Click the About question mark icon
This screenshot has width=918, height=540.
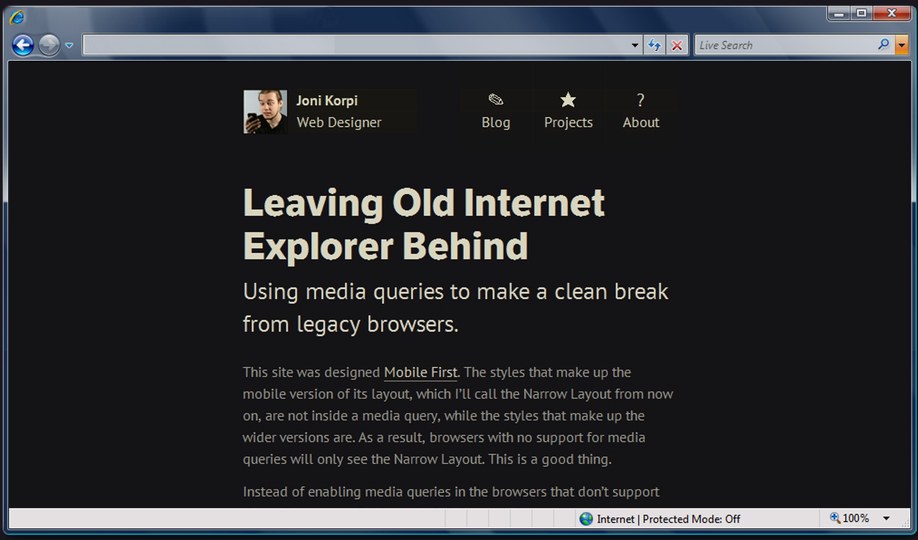[x=640, y=100]
